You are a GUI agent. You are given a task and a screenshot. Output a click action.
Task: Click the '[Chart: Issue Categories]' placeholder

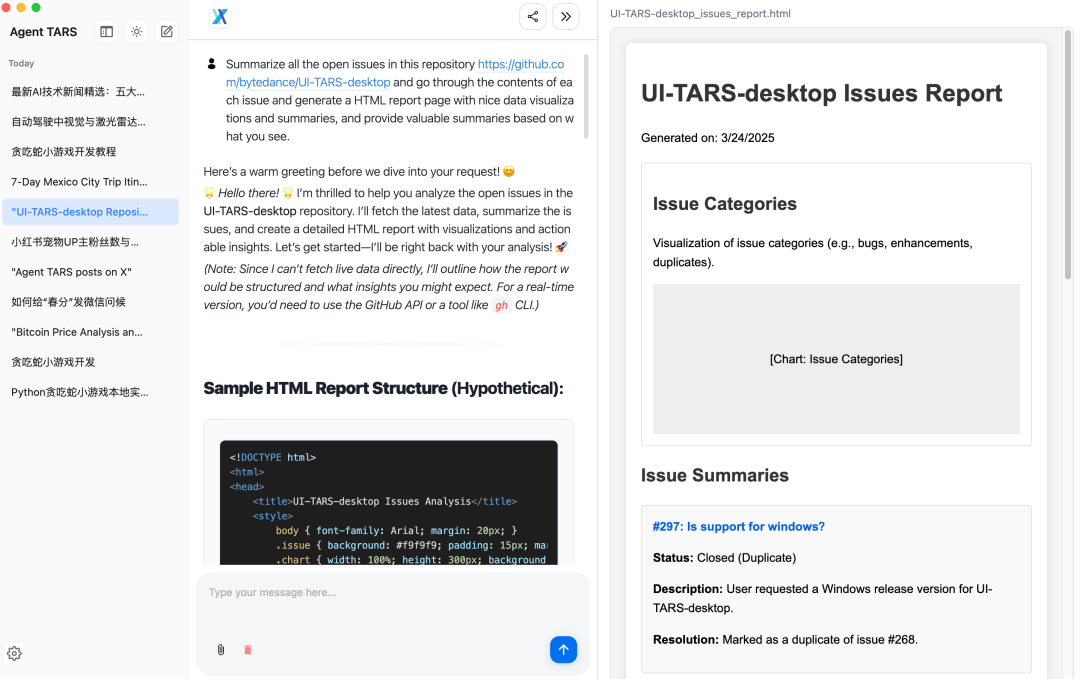click(835, 359)
